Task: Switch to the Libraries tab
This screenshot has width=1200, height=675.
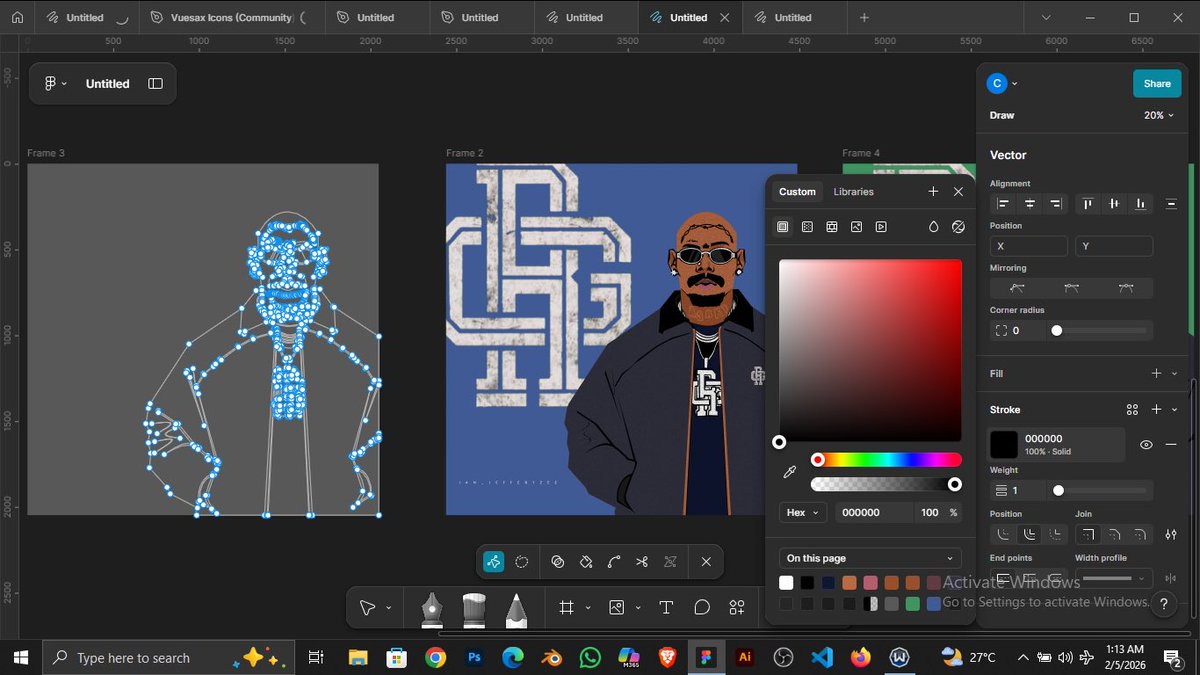Action: [853, 192]
